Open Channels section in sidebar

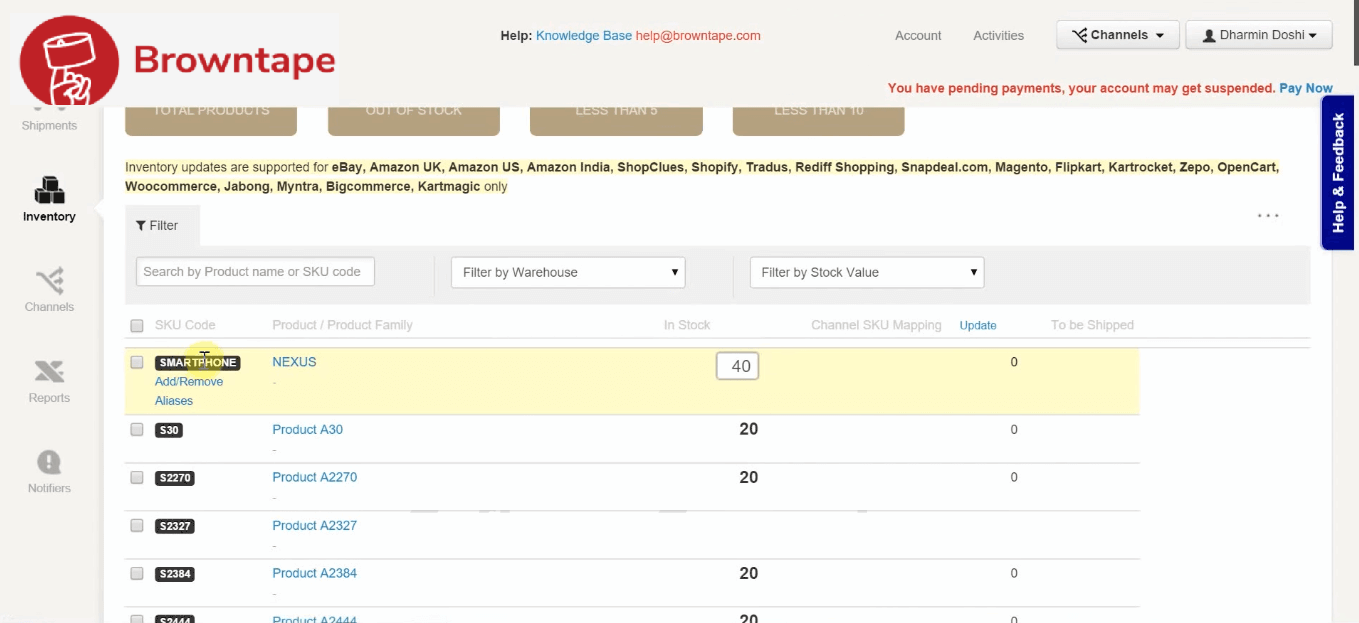tap(49, 290)
